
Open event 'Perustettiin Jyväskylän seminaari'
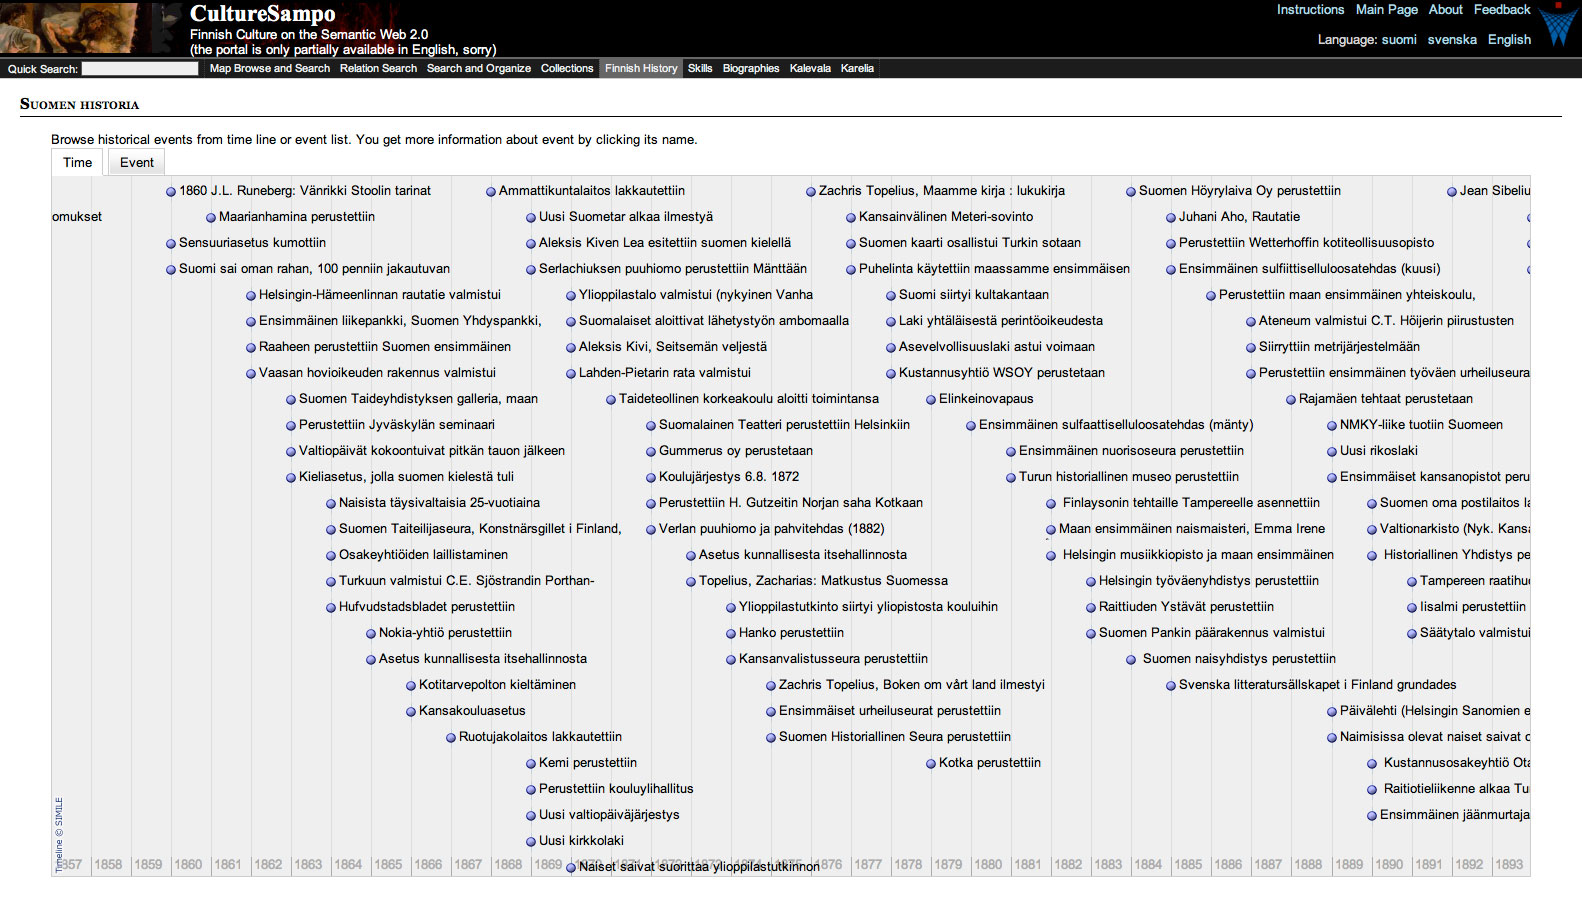[397, 425]
